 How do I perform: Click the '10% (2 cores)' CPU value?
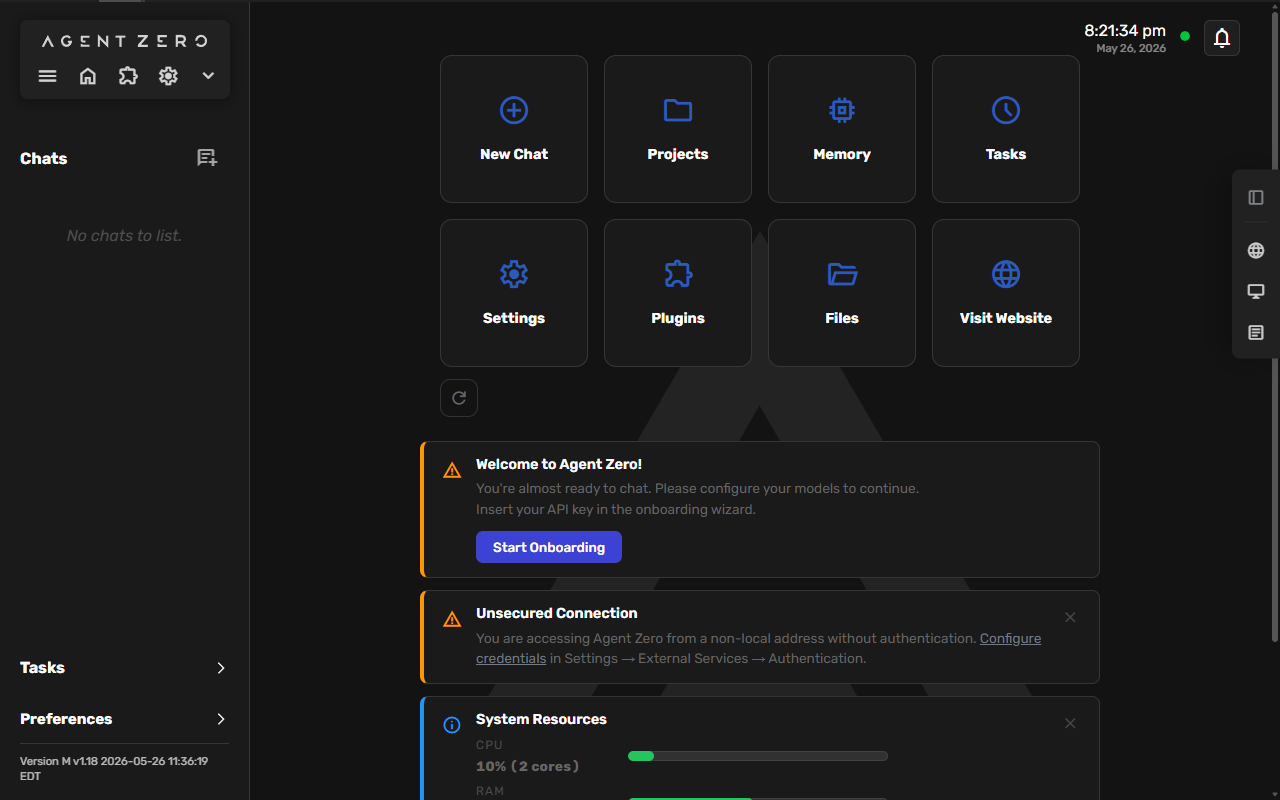527,766
